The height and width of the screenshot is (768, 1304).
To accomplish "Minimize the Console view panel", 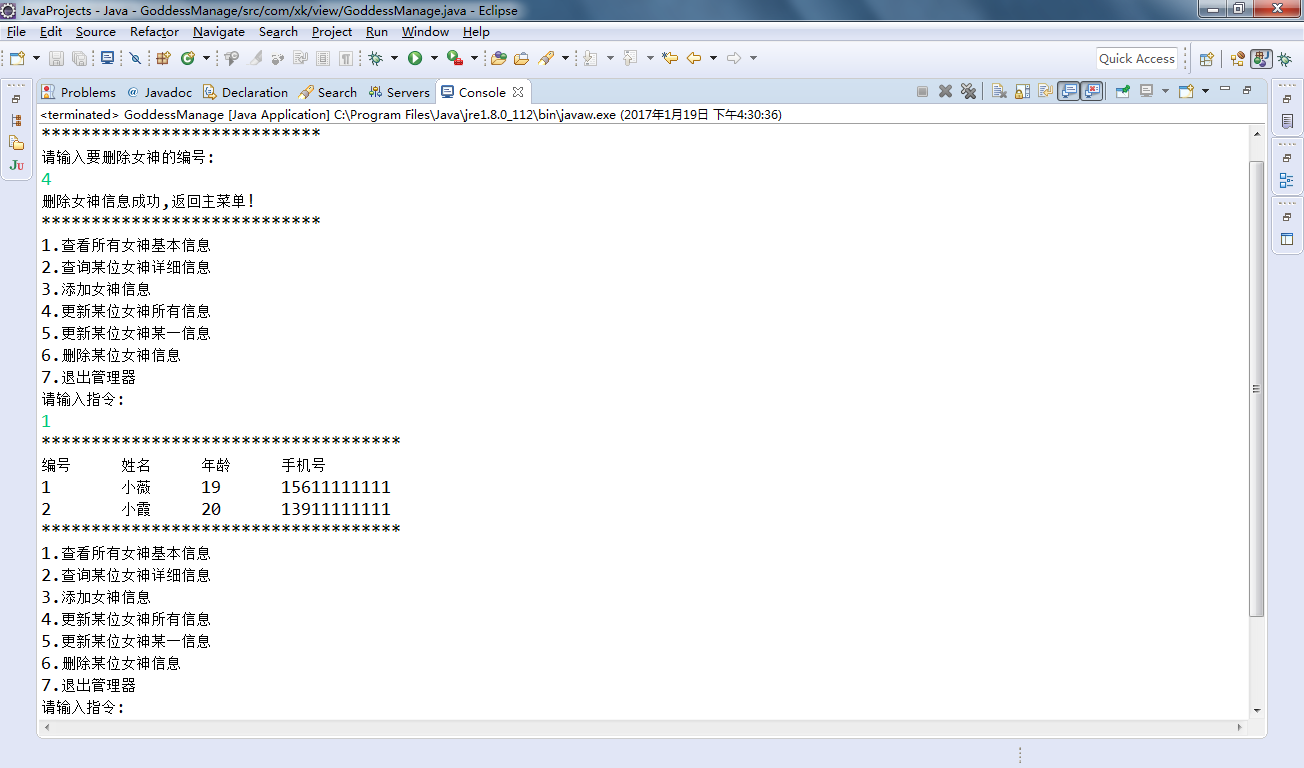I will [x=1225, y=90].
